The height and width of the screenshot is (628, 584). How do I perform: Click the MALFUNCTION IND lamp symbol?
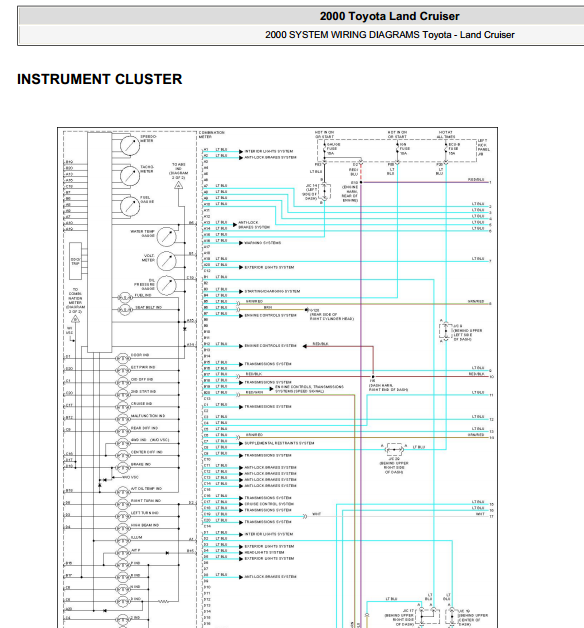click(x=123, y=419)
